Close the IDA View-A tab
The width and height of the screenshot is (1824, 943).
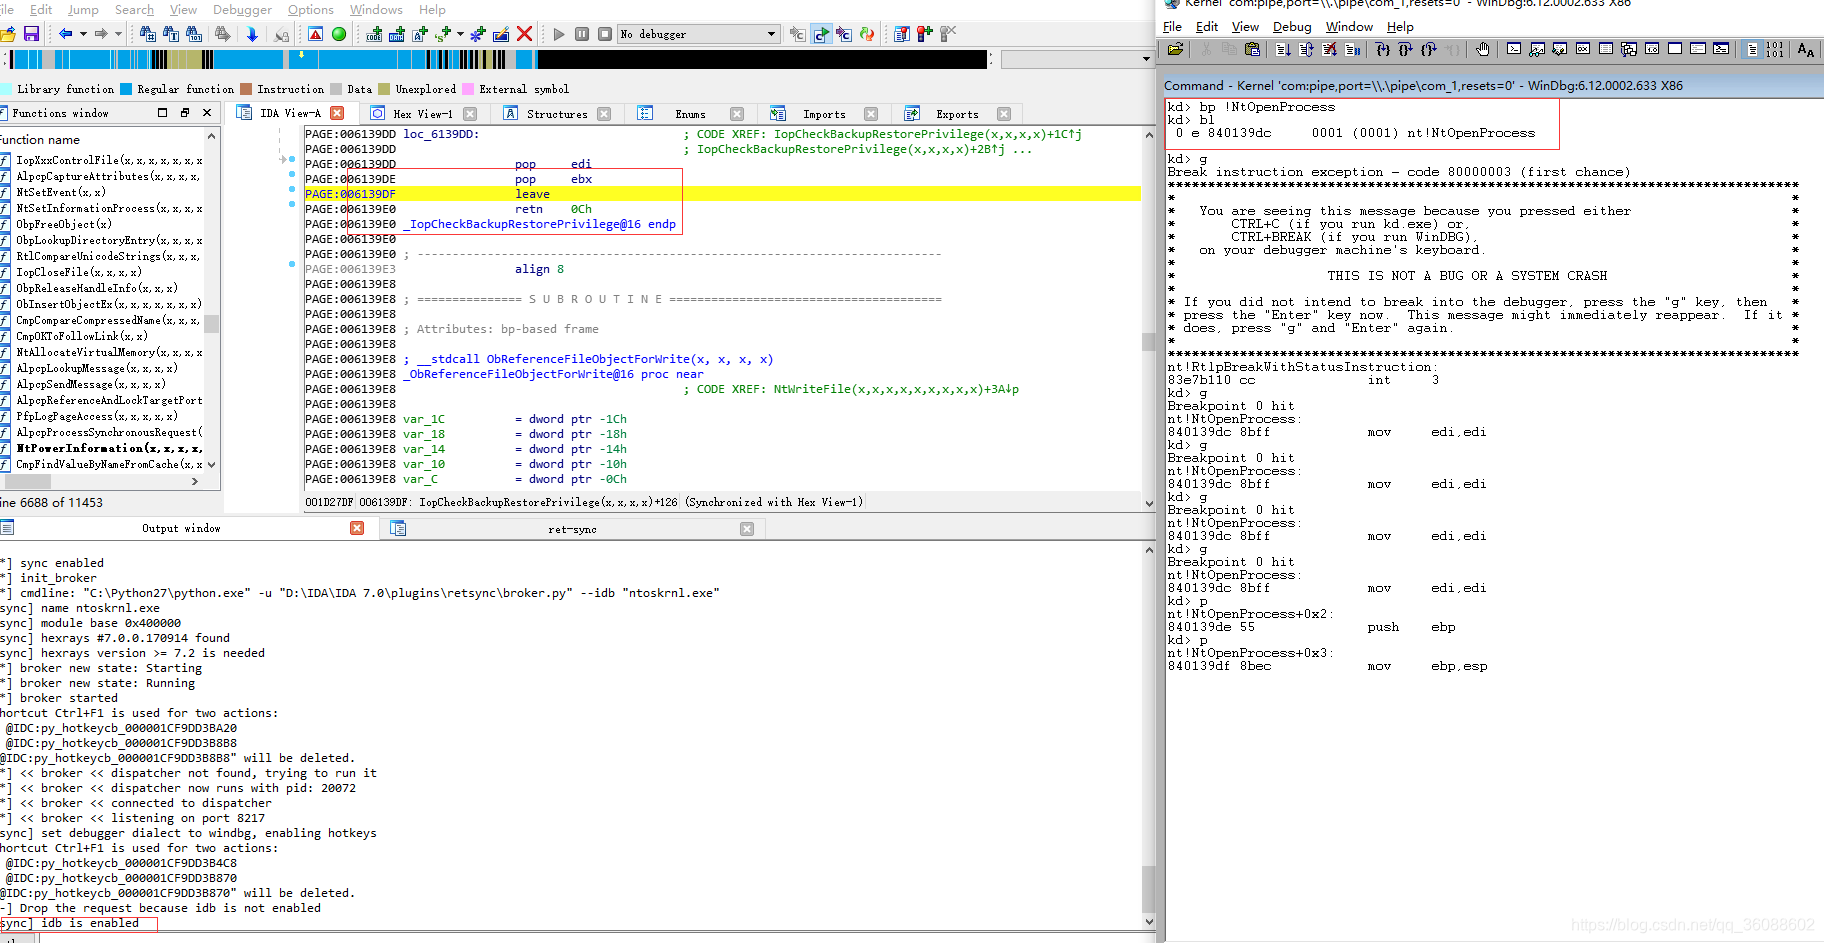337,113
